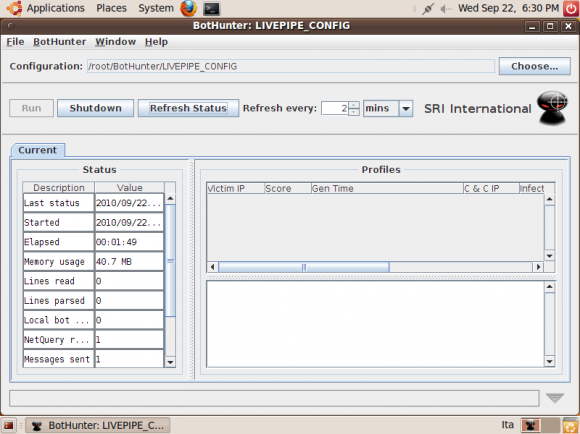Click the Profiles table horizontal scrollbar thumb
Screen dimensions: 580x434
(304, 267)
